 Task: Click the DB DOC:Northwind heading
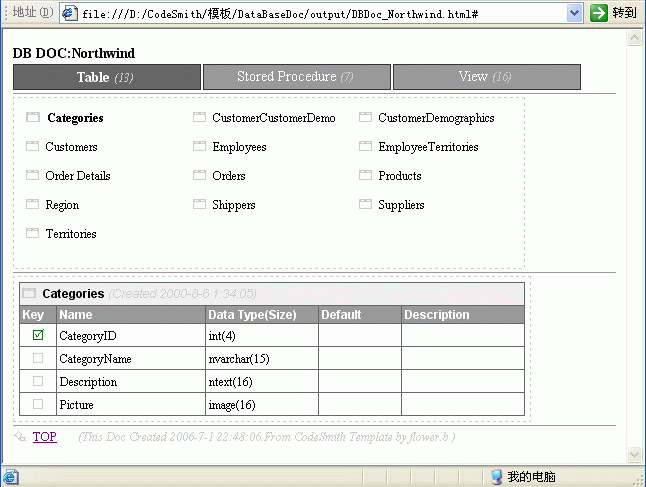point(74,53)
